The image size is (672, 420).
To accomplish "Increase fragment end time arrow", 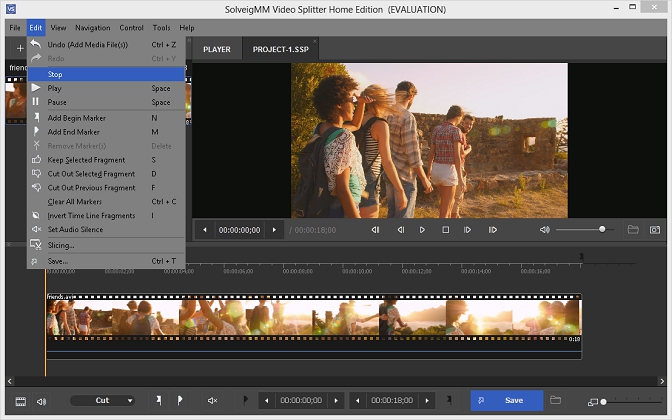I will 427,401.
